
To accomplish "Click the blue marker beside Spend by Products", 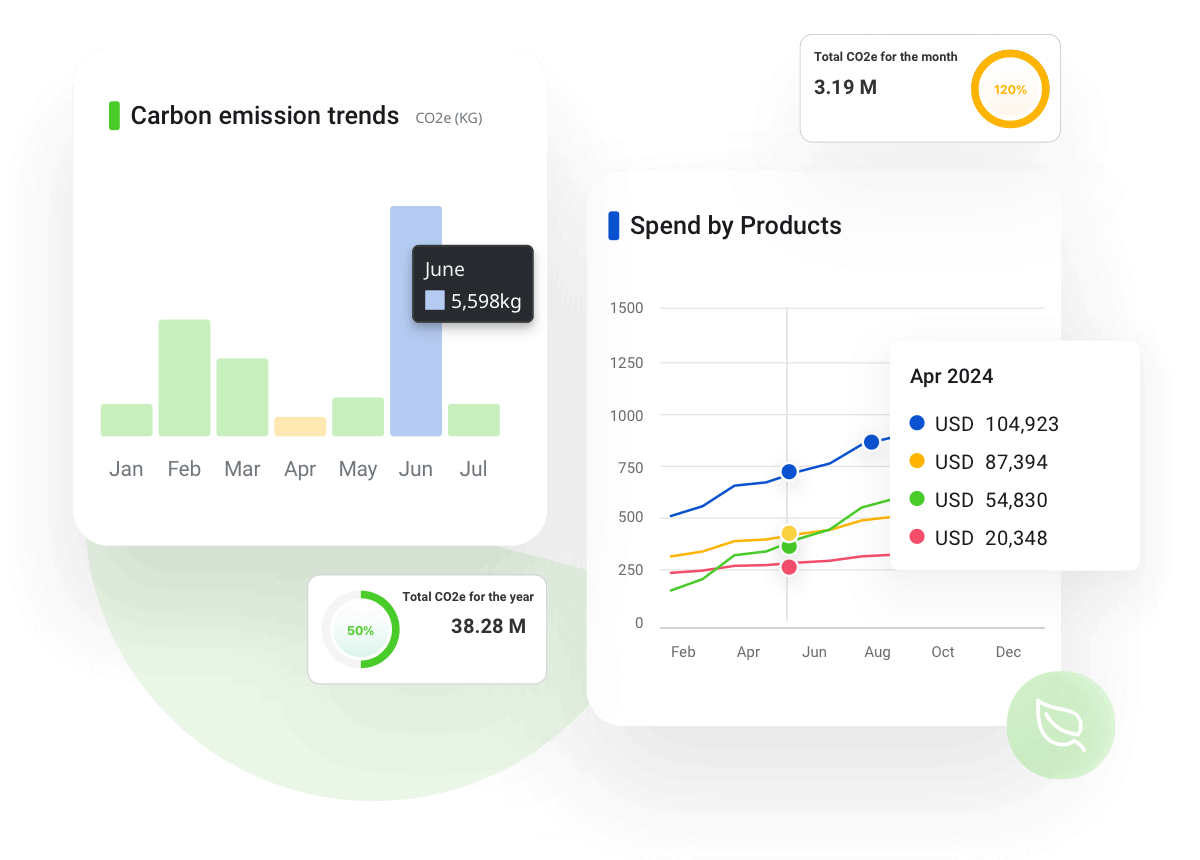I will pos(614,226).
